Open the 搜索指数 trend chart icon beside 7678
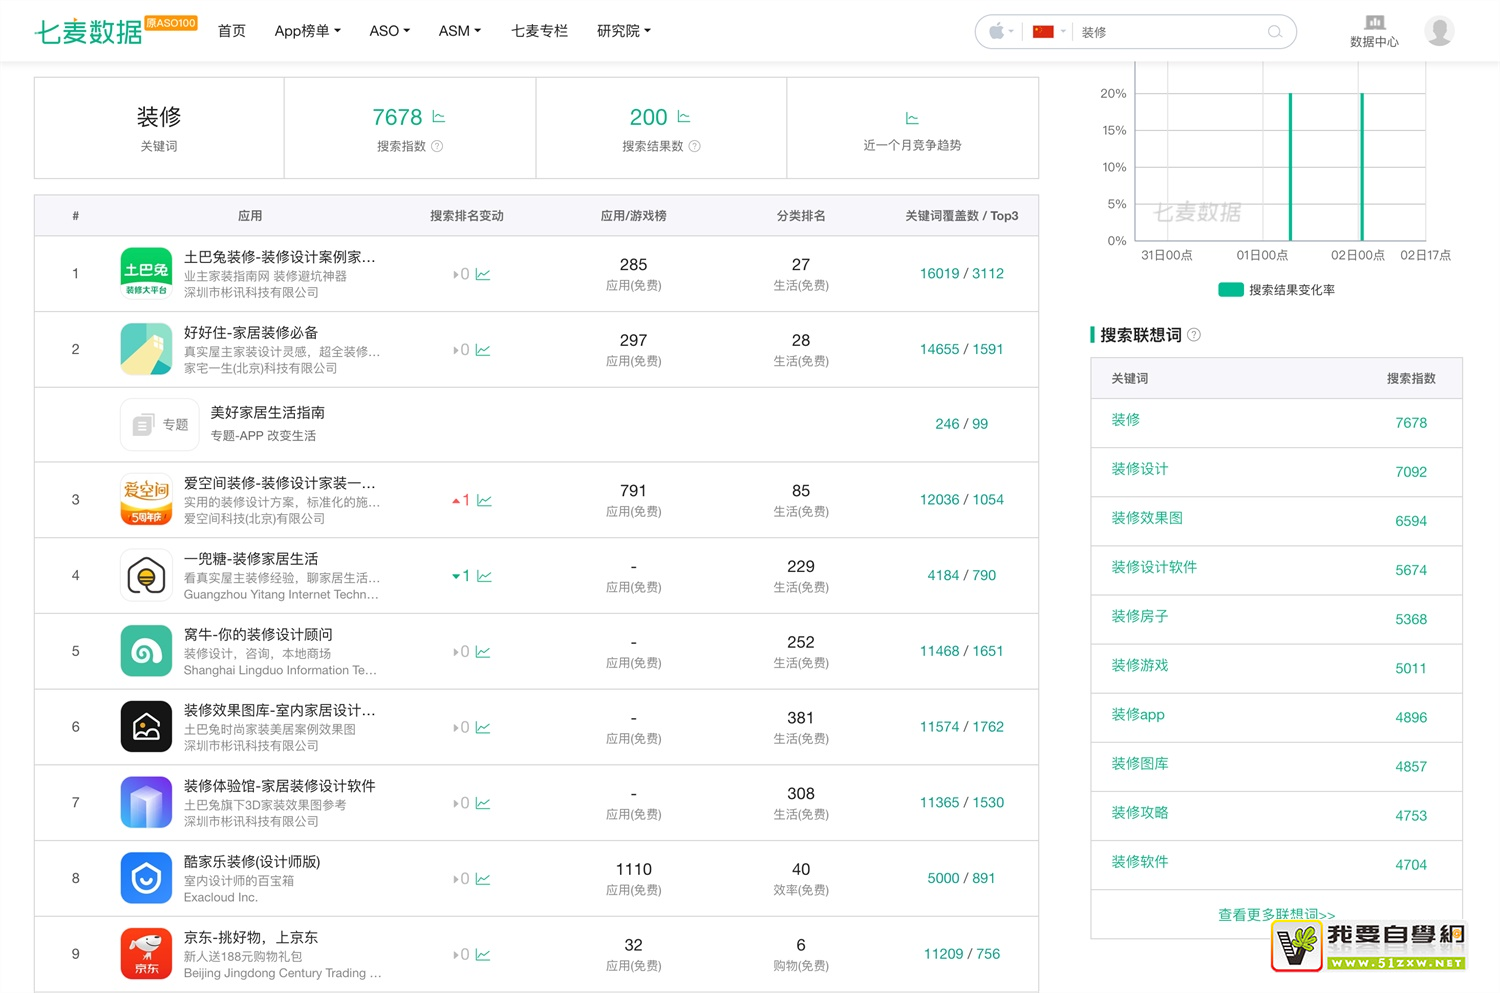 (x=439, y=117)
